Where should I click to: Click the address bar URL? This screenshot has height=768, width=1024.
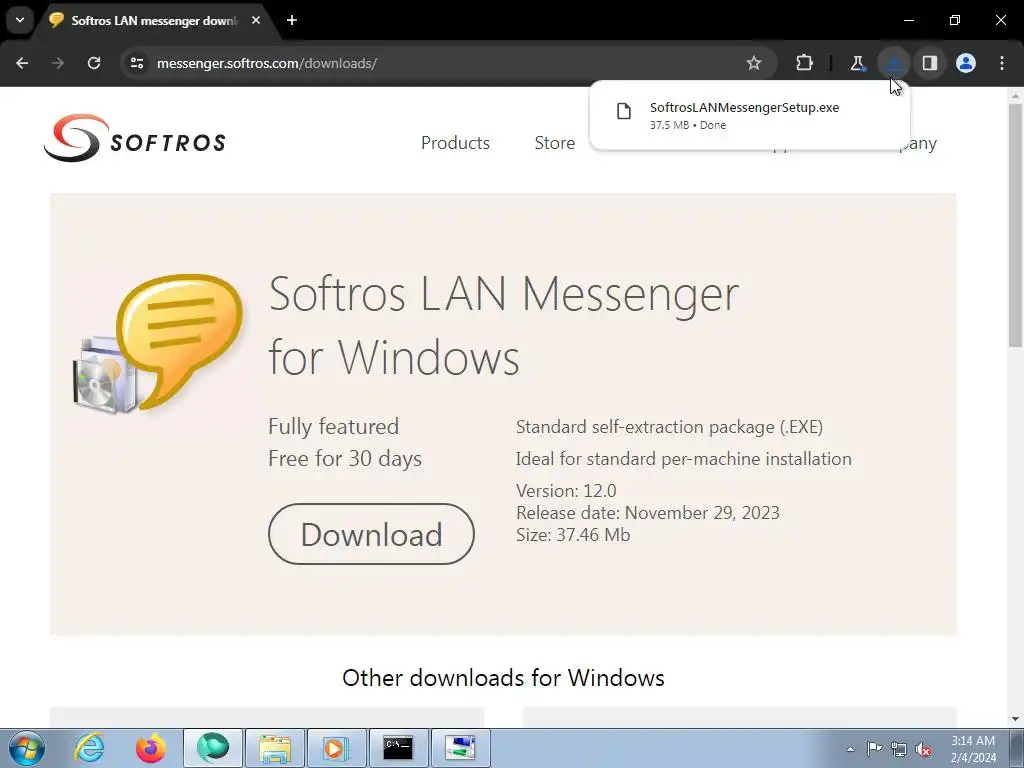point(266,63)
